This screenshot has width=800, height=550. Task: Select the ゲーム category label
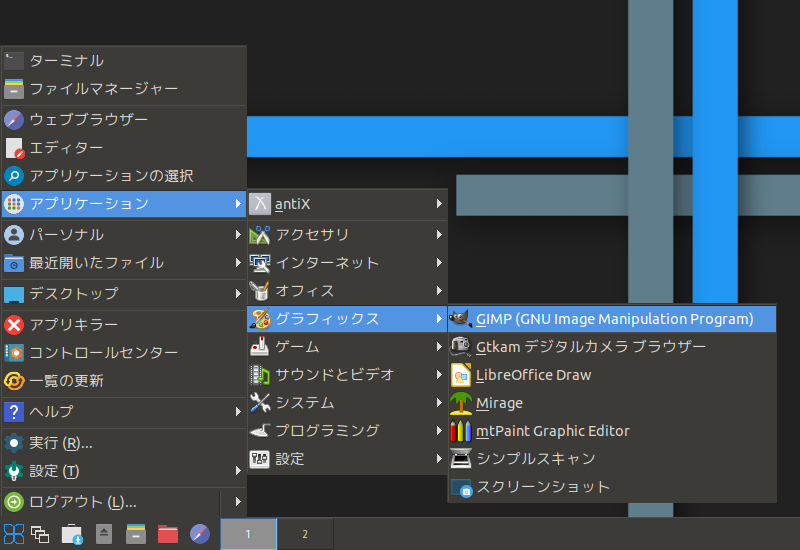pyautogui.click(x=297, y=347)
